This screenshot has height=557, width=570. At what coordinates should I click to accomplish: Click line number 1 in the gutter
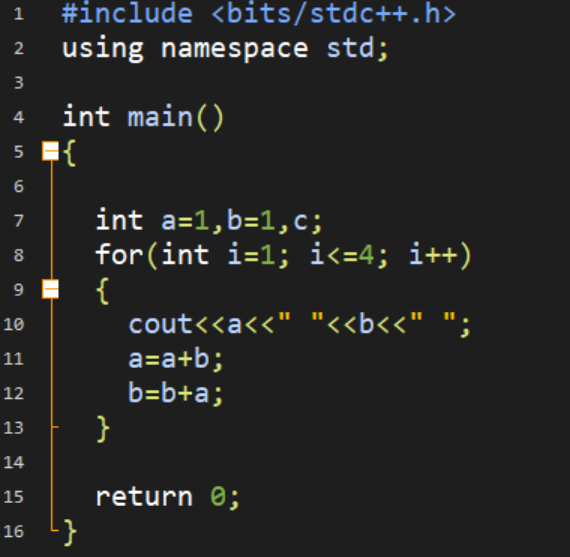pyautogui.click(x=19, y=15)
